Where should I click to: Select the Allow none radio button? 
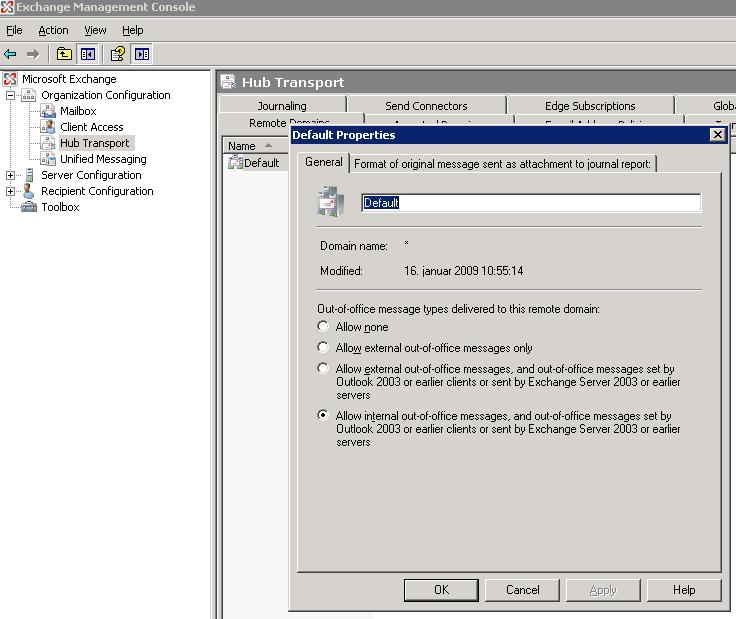pos(323,326)
